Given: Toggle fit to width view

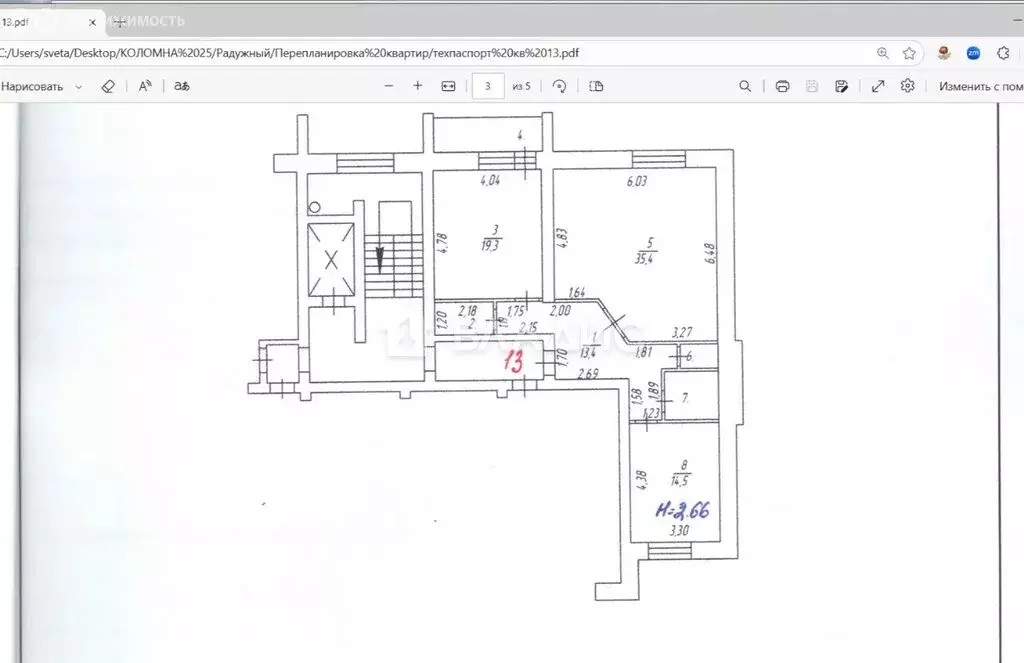Looking at the screenshot, I should pos(448,86).
